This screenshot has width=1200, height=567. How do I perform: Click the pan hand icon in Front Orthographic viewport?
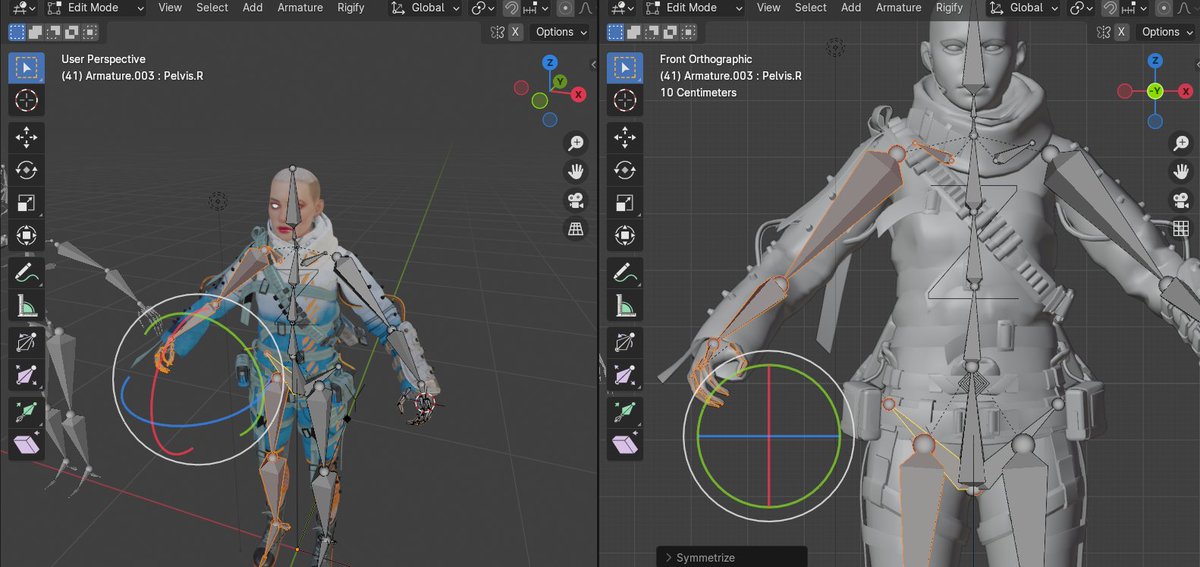[1180, 171]
